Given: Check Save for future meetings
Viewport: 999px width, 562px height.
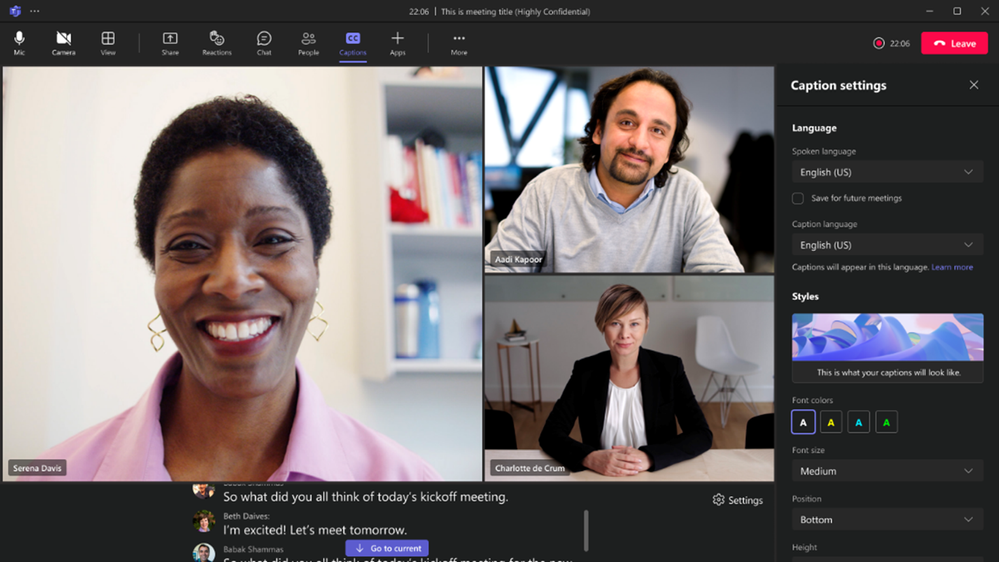Looking at the screenshot, I should pos(798,198).
